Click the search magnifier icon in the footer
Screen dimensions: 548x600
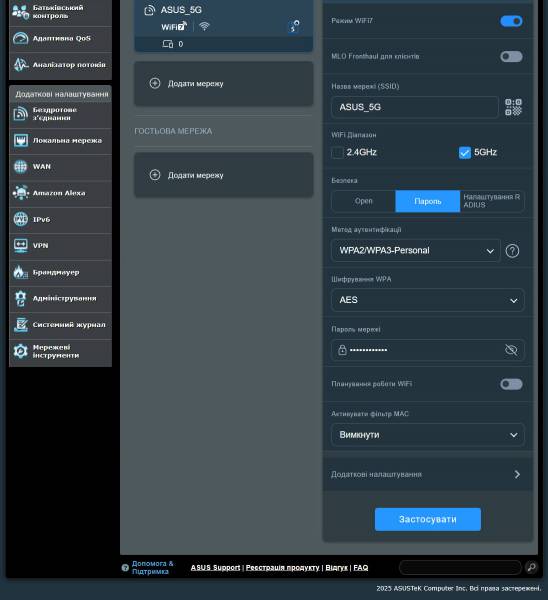click(x=532, y=567)
